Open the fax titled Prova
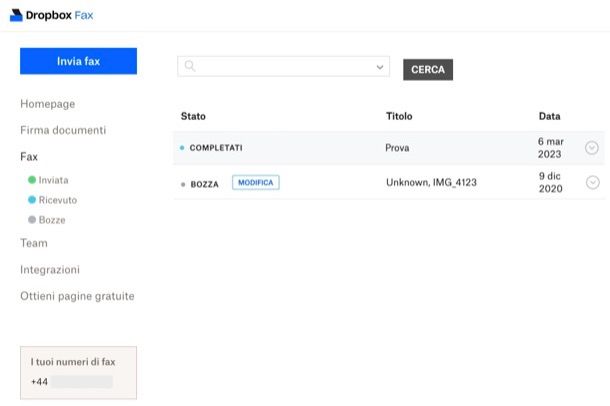This screenshot has height=406, width=610. pyautogui.click(x=397, y=148)
